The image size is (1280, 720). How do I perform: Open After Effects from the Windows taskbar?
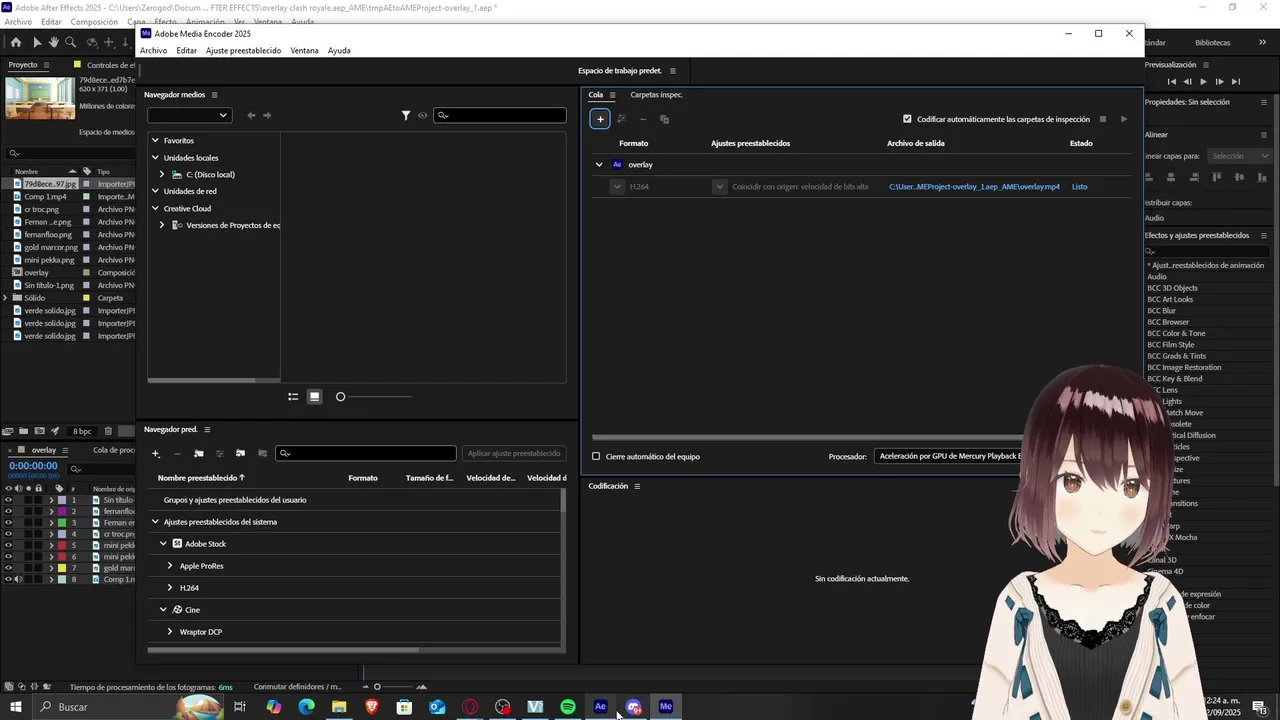(x=600, y=707)
